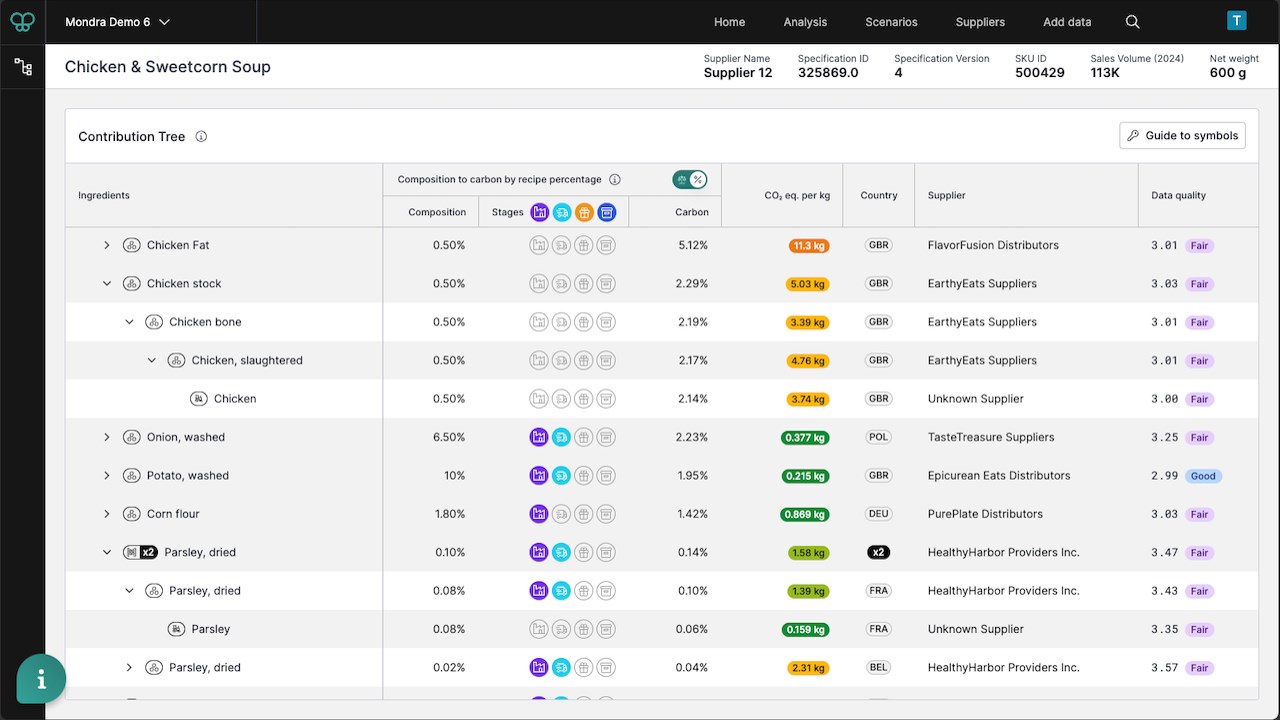Click the cyan transport truck stage header icon
The width and height of the screenshot is (1280, 720).
[x=562, y=212]
